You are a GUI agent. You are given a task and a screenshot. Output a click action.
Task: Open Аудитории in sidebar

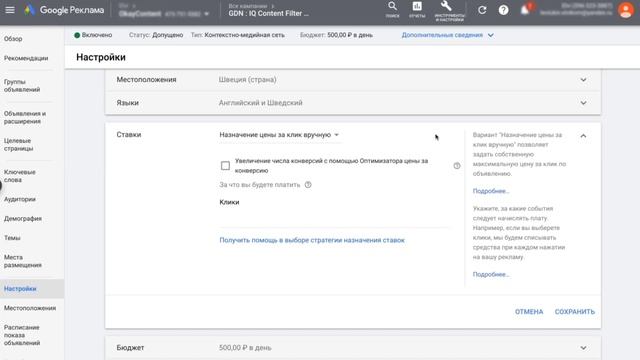[20, 199]
